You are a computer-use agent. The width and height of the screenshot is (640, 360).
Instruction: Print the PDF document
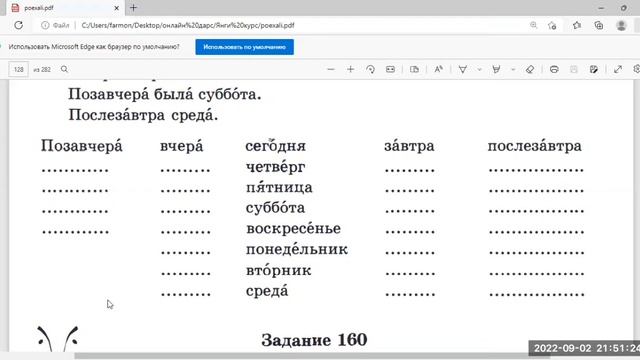click(554, 69)
